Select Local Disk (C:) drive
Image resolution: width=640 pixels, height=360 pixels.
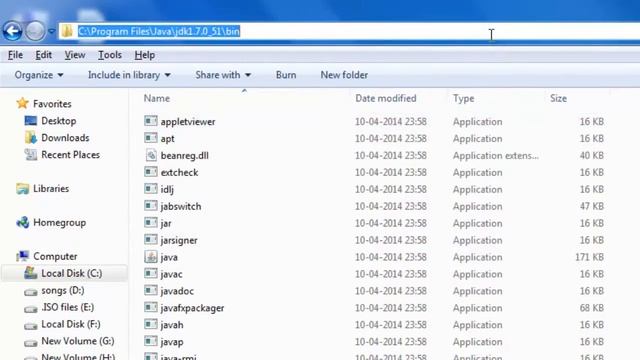[71, 273]
